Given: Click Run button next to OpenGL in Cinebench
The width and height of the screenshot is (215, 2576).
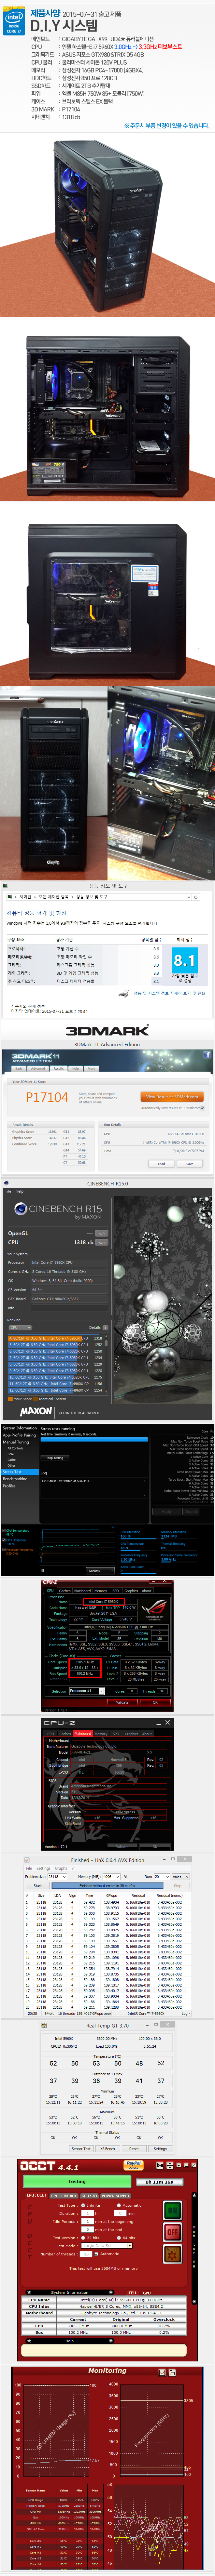Looking at the screenshot, I should (101, 1233).
